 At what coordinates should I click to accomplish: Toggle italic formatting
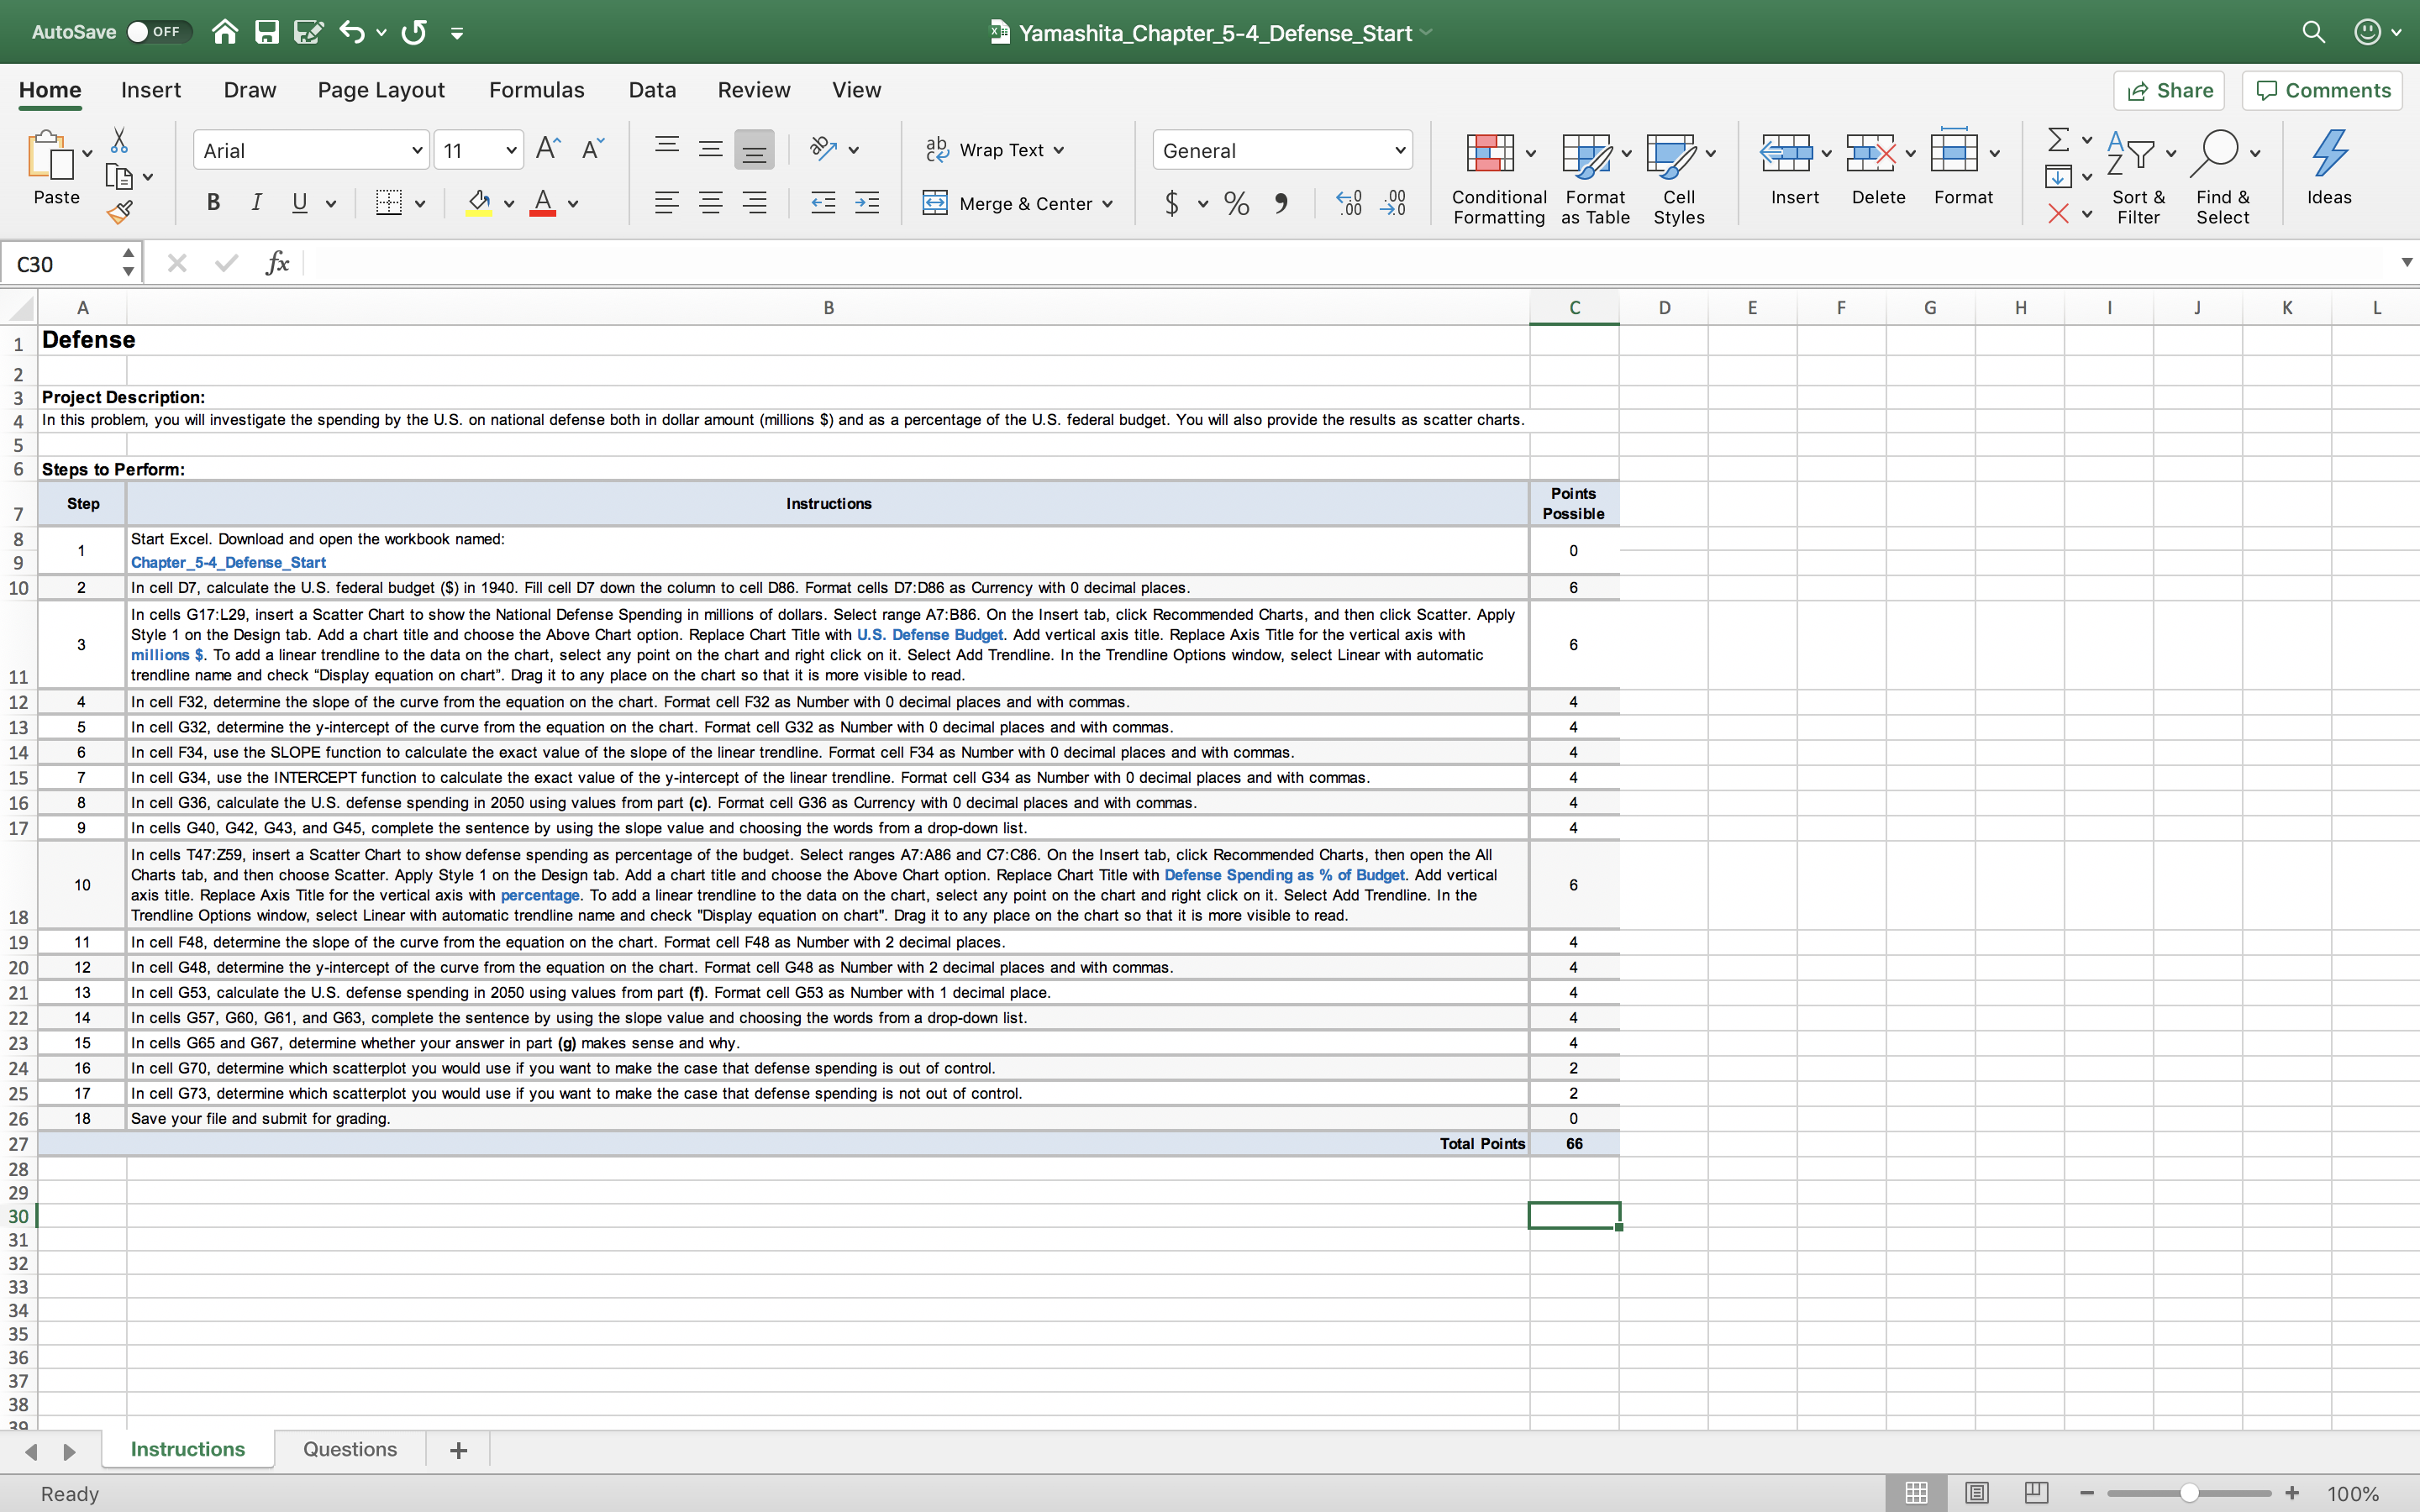point(256,203)
